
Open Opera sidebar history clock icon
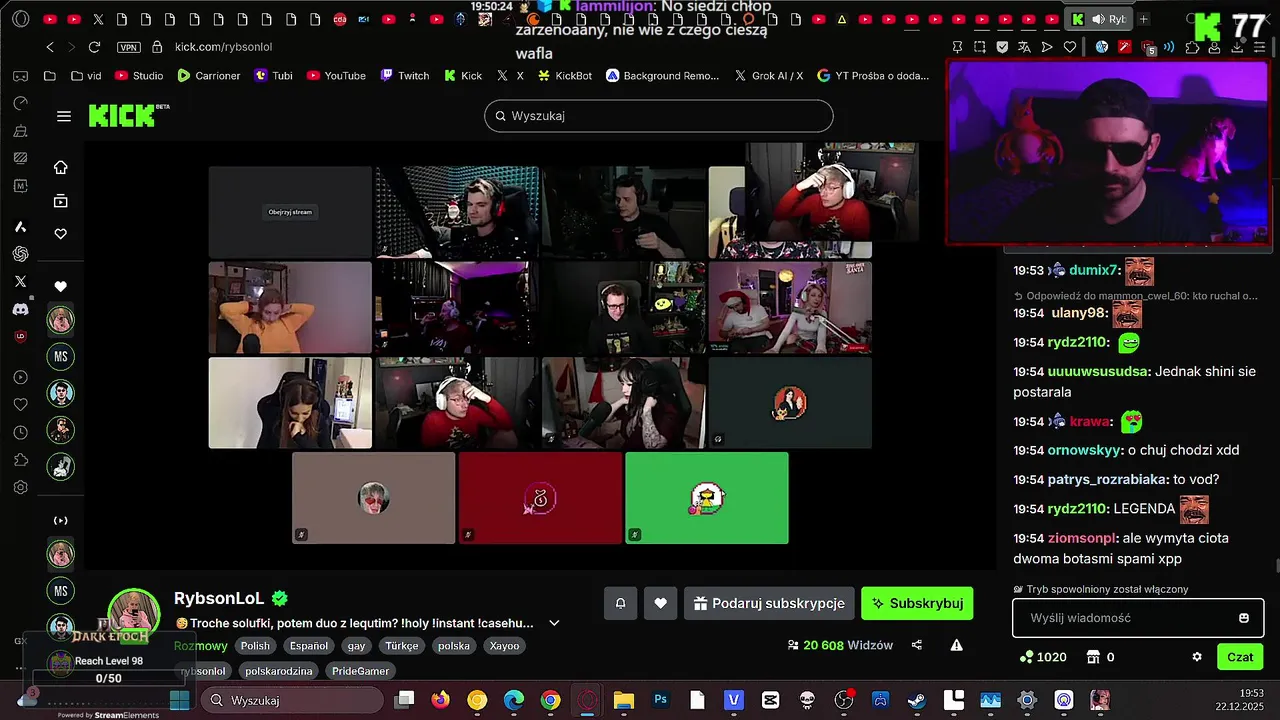[20, 433]
